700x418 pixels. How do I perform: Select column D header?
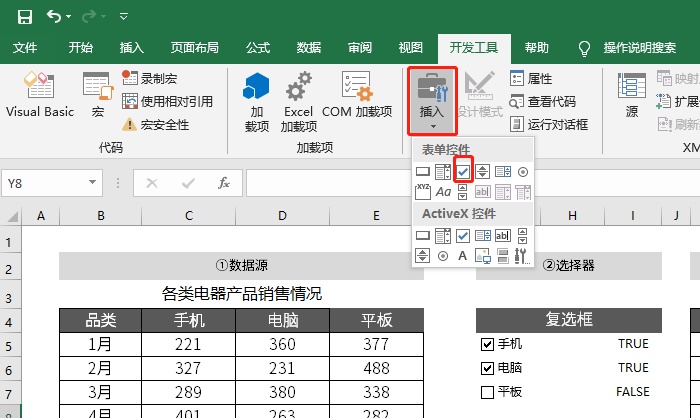click(282, 216)
